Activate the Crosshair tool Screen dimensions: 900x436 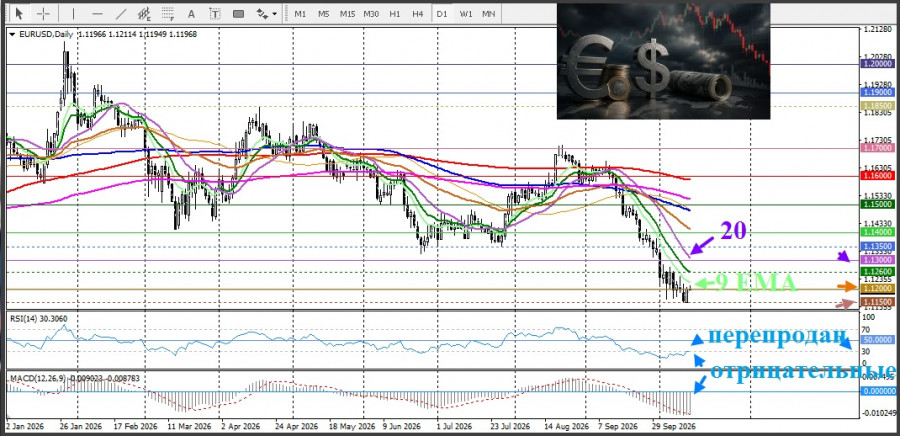click(x=44, y=13)
